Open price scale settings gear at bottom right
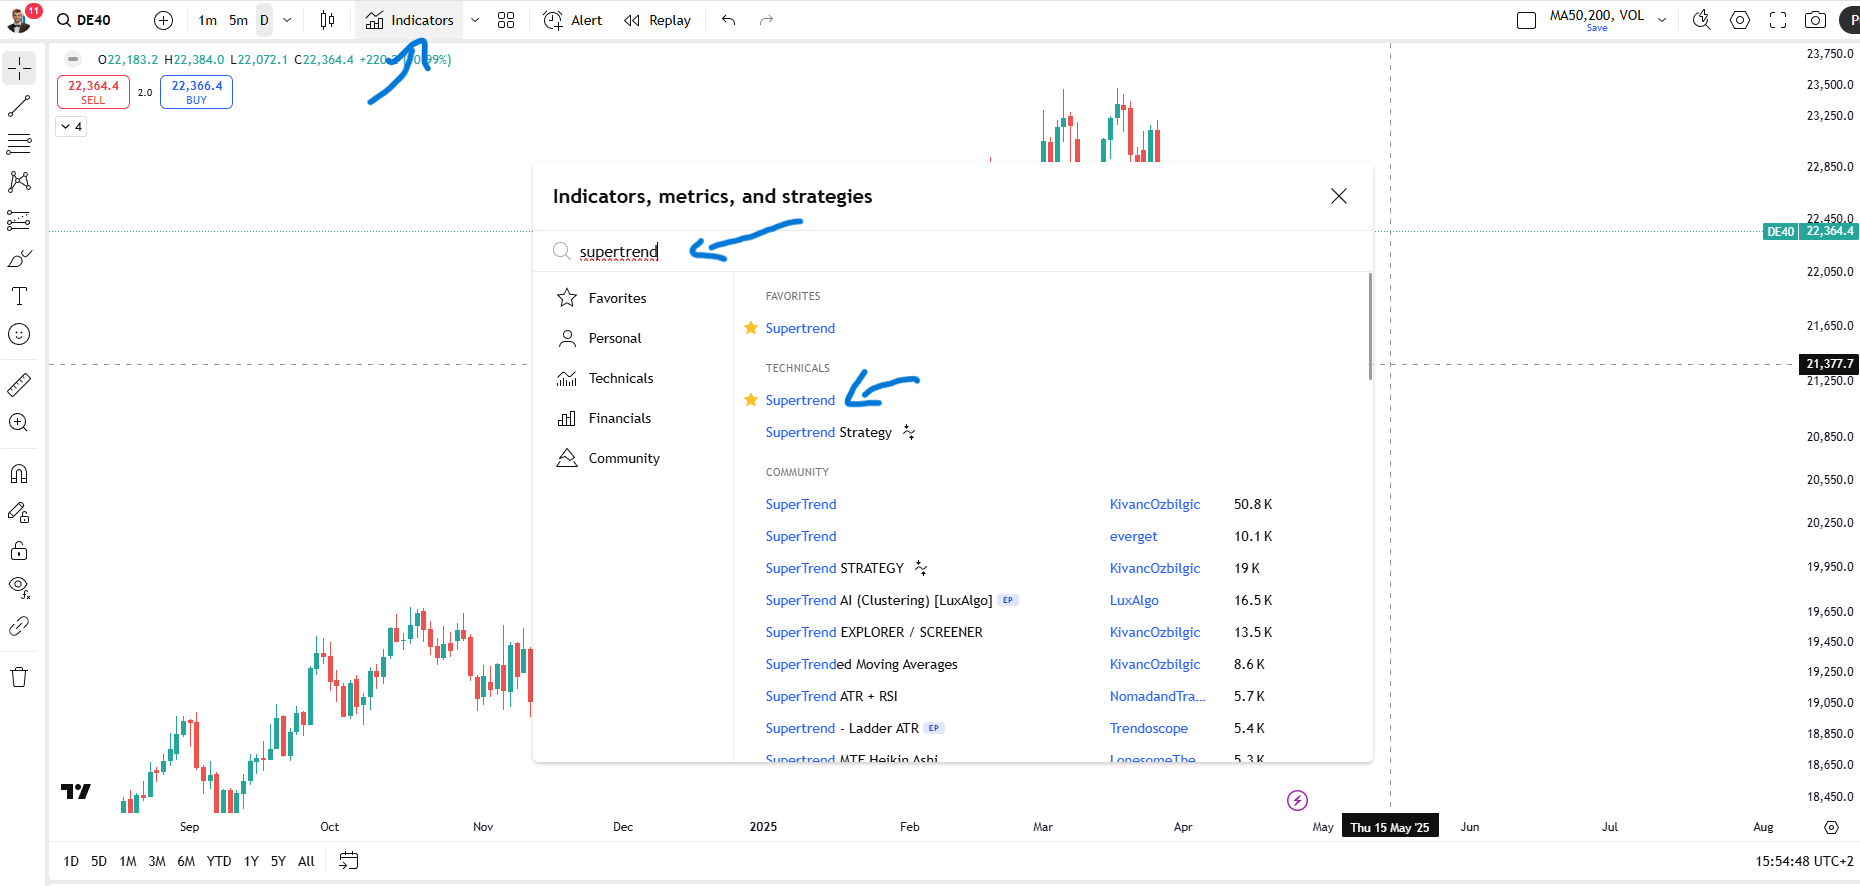Screen dimensions: 1860x886 coord(1831,827)
